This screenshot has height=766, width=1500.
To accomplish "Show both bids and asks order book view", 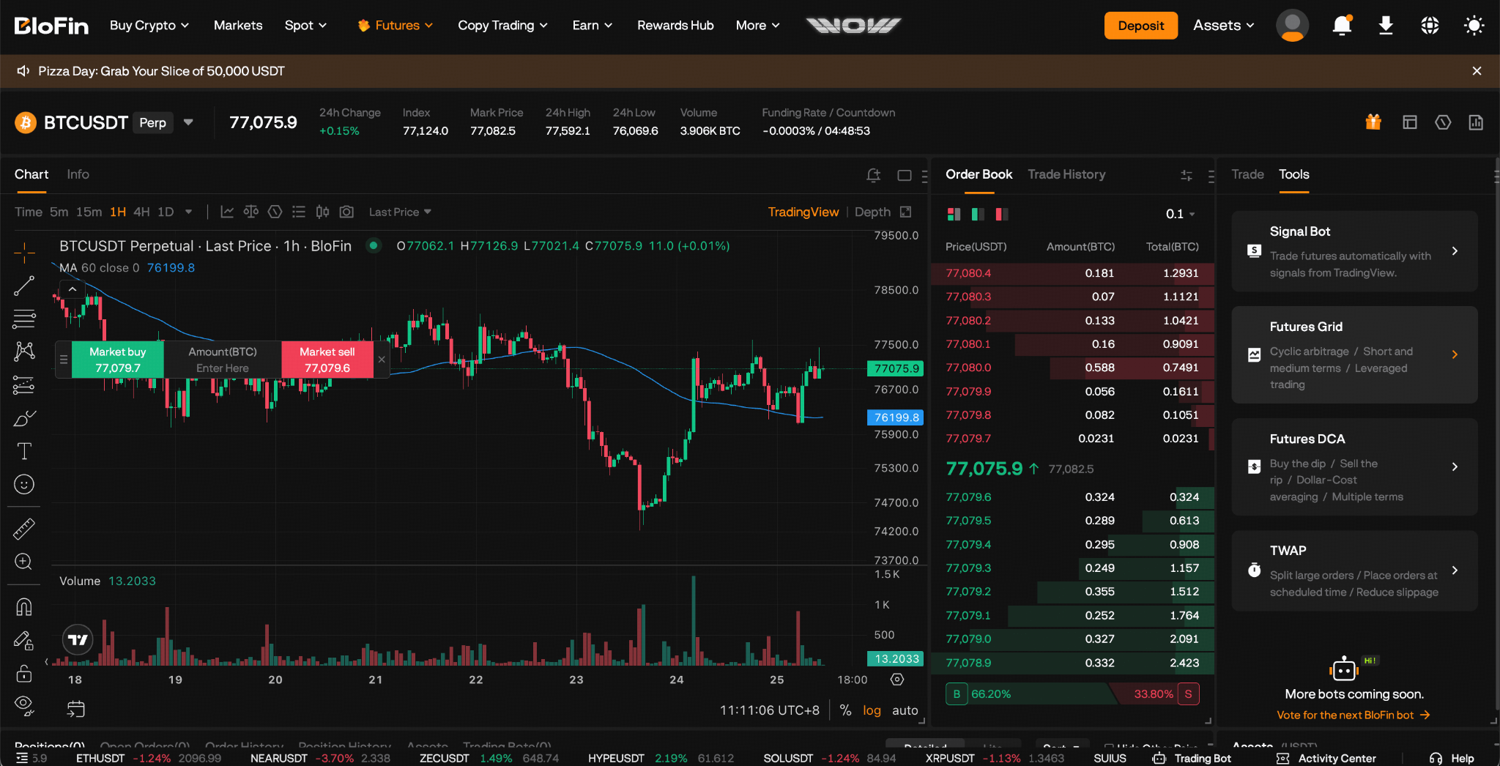I will pos(954,214).
